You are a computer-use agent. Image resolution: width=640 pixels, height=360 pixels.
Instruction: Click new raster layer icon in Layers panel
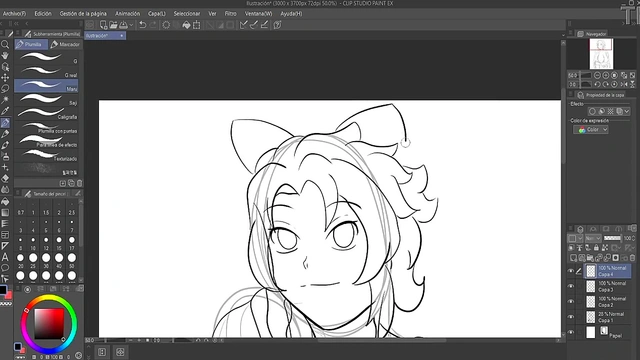pyautogui.click(x=573, y=258)
